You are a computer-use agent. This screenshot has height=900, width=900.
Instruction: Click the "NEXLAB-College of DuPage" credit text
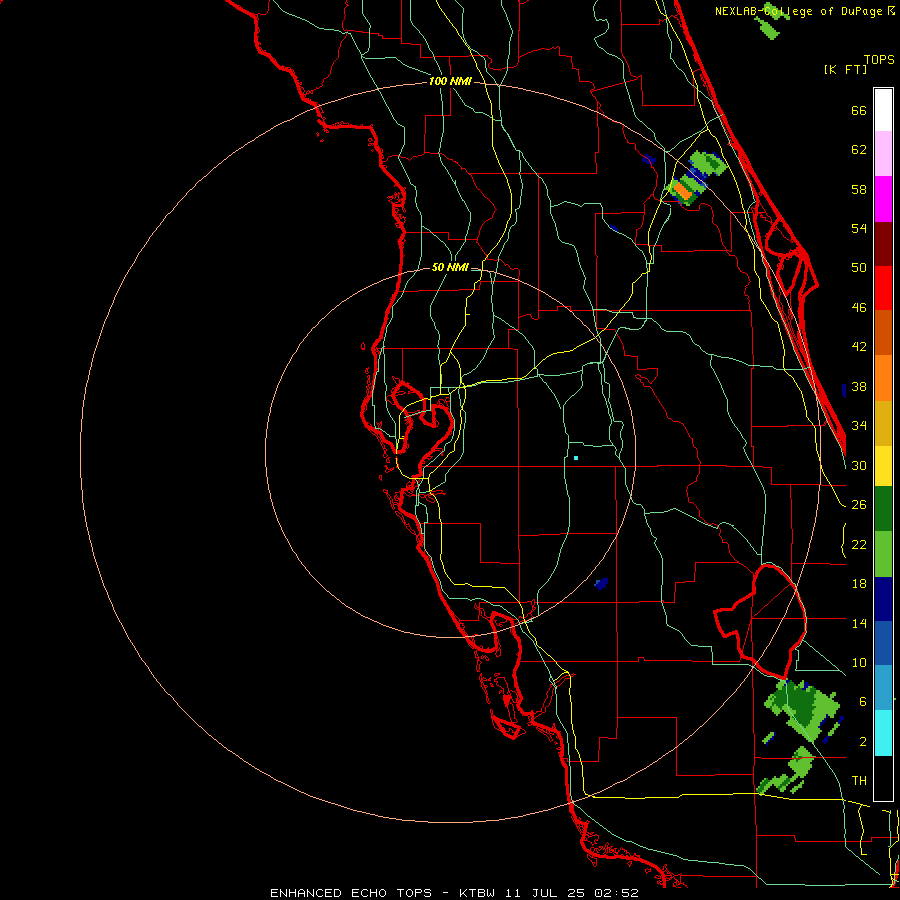click(798, 11)
